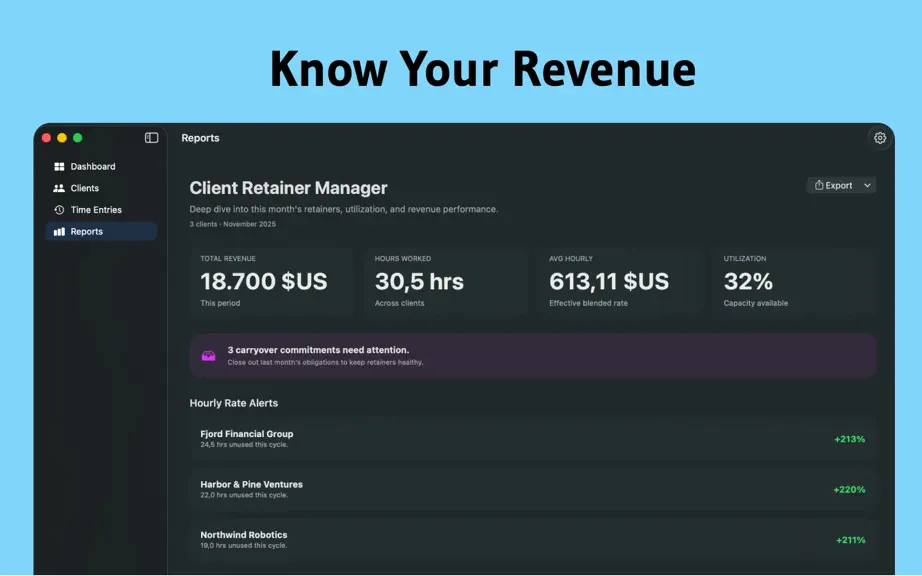922x576 pixels.
Task: Click "3 clients · November 2025" text
Action: [x=232, y=224]
